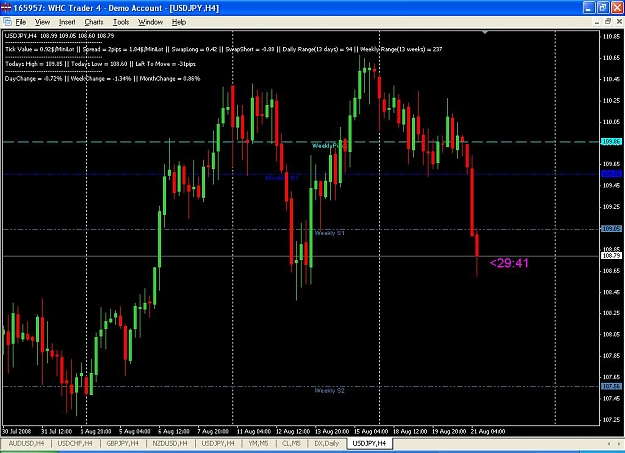Switch to the CL,M5 chart tab
The image size is (625, 453).
point(291,443)
